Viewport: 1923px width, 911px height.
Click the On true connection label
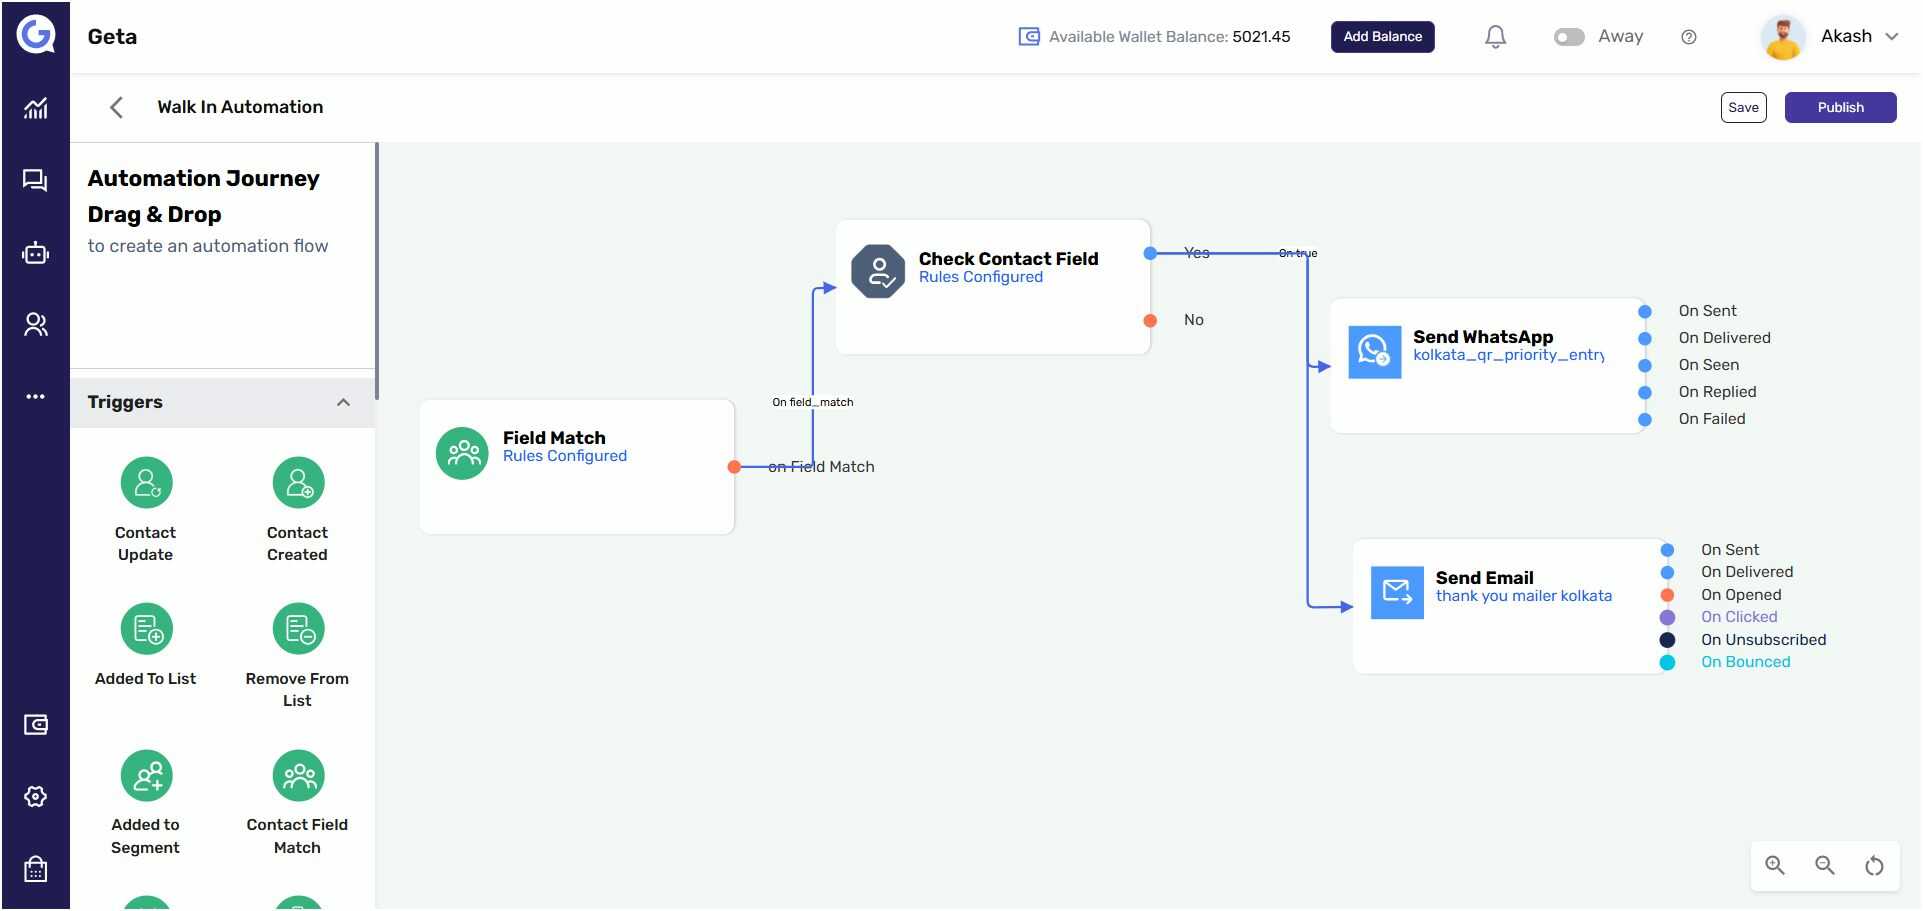(1298, 253)
